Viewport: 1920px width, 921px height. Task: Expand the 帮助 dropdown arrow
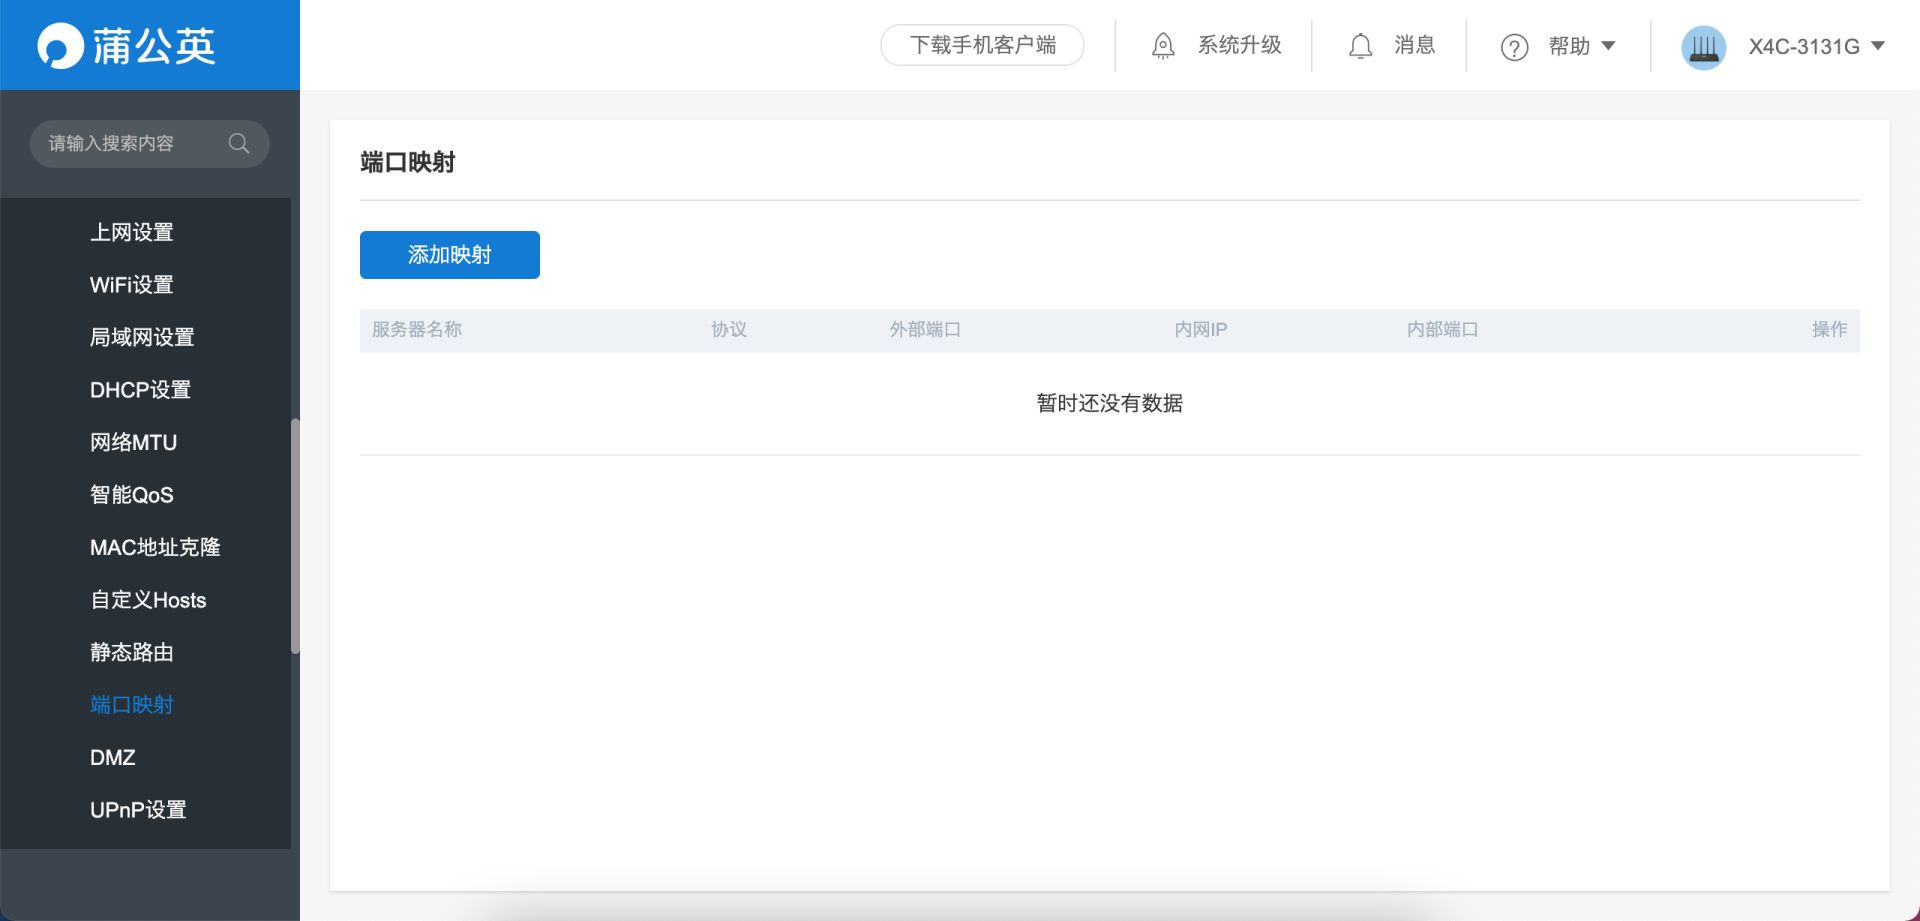1608,46
